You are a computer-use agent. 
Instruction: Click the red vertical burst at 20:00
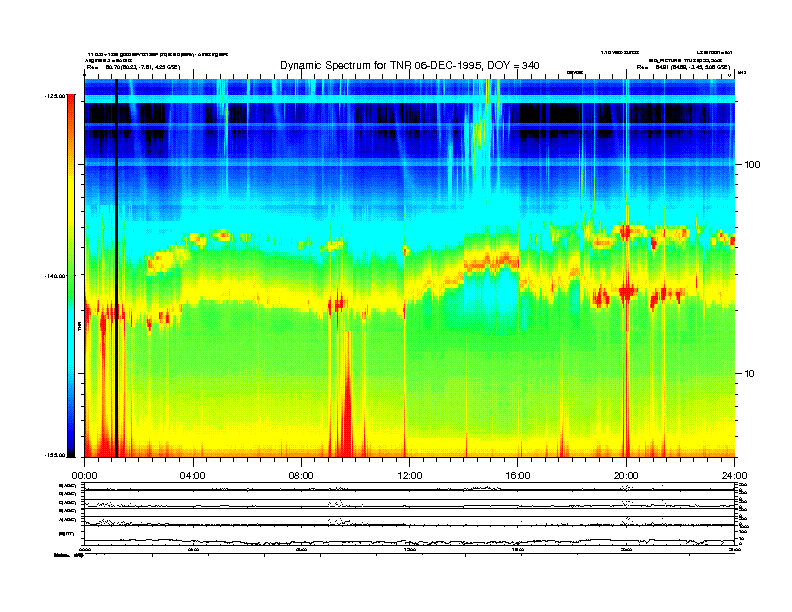click(626, 343)
